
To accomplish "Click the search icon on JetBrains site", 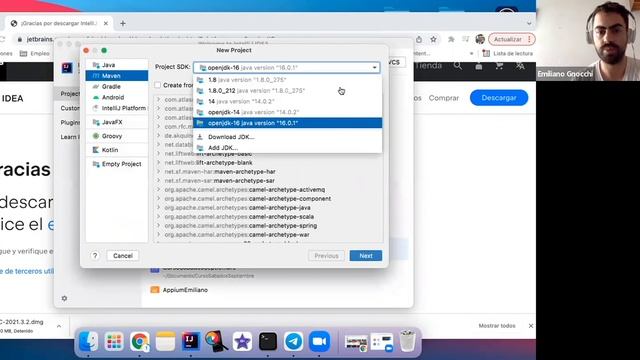I will (458, 66).
